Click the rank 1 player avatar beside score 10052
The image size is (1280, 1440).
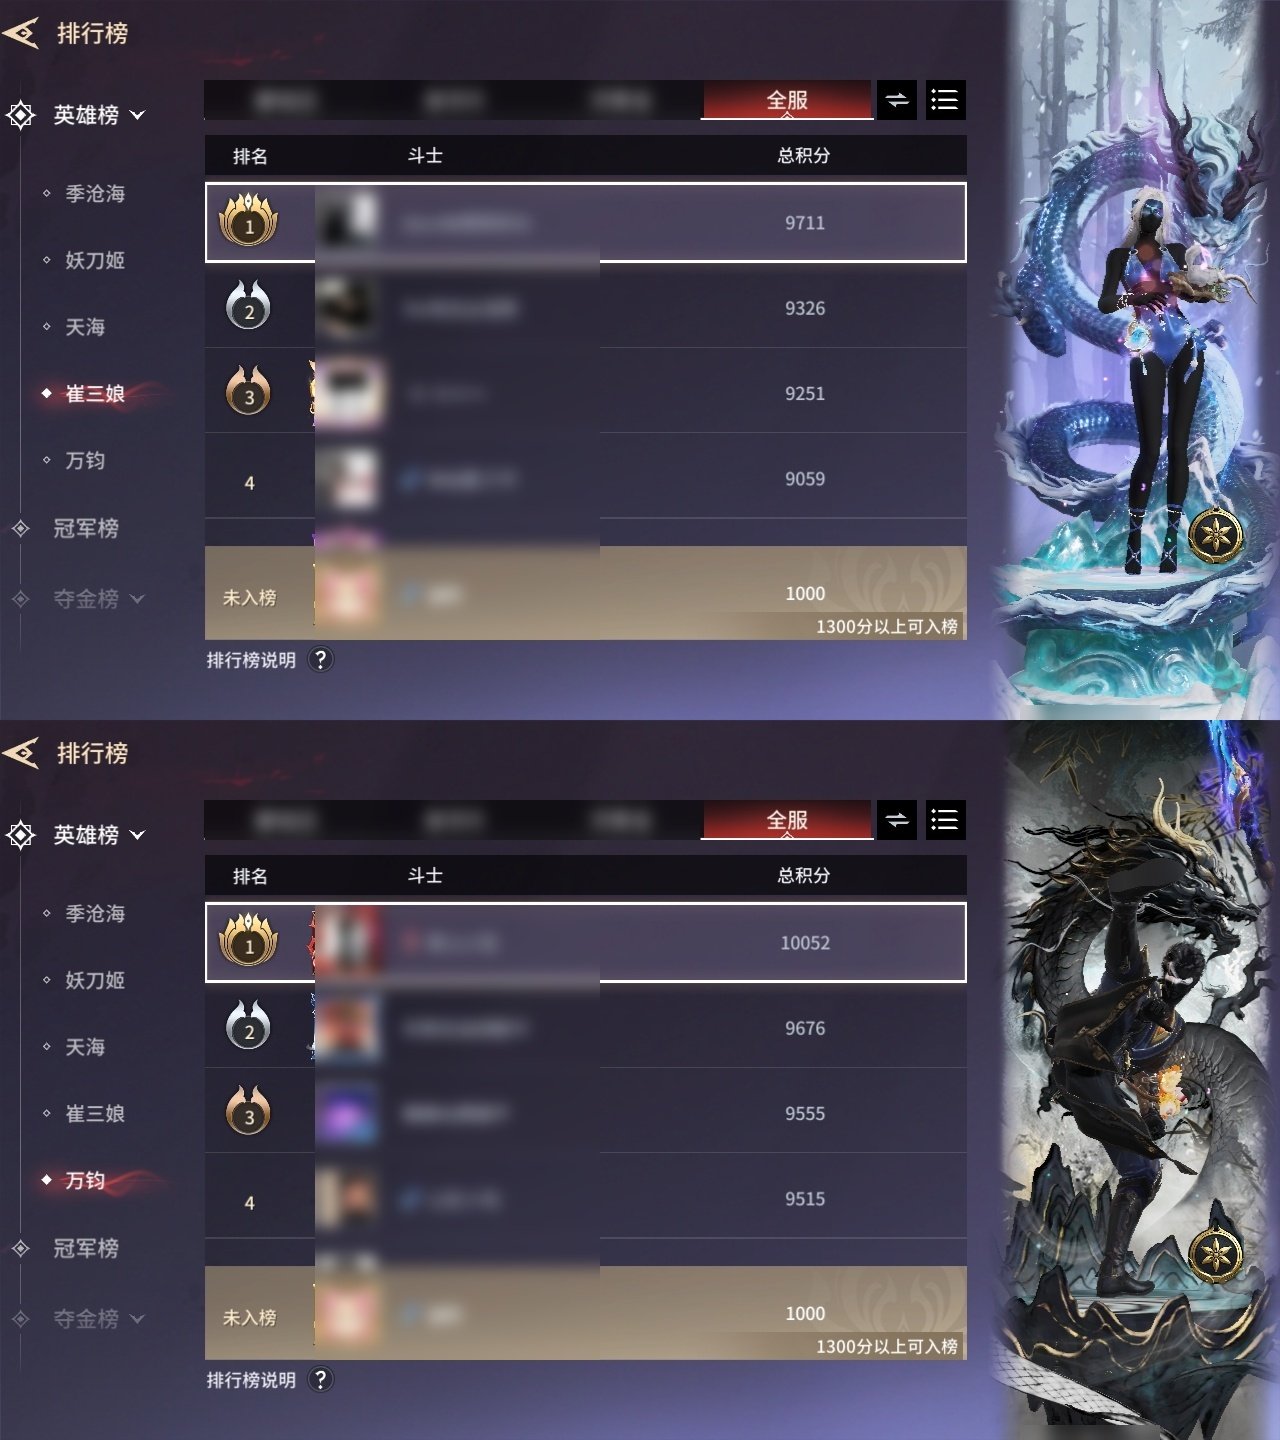tap(348, 942)
